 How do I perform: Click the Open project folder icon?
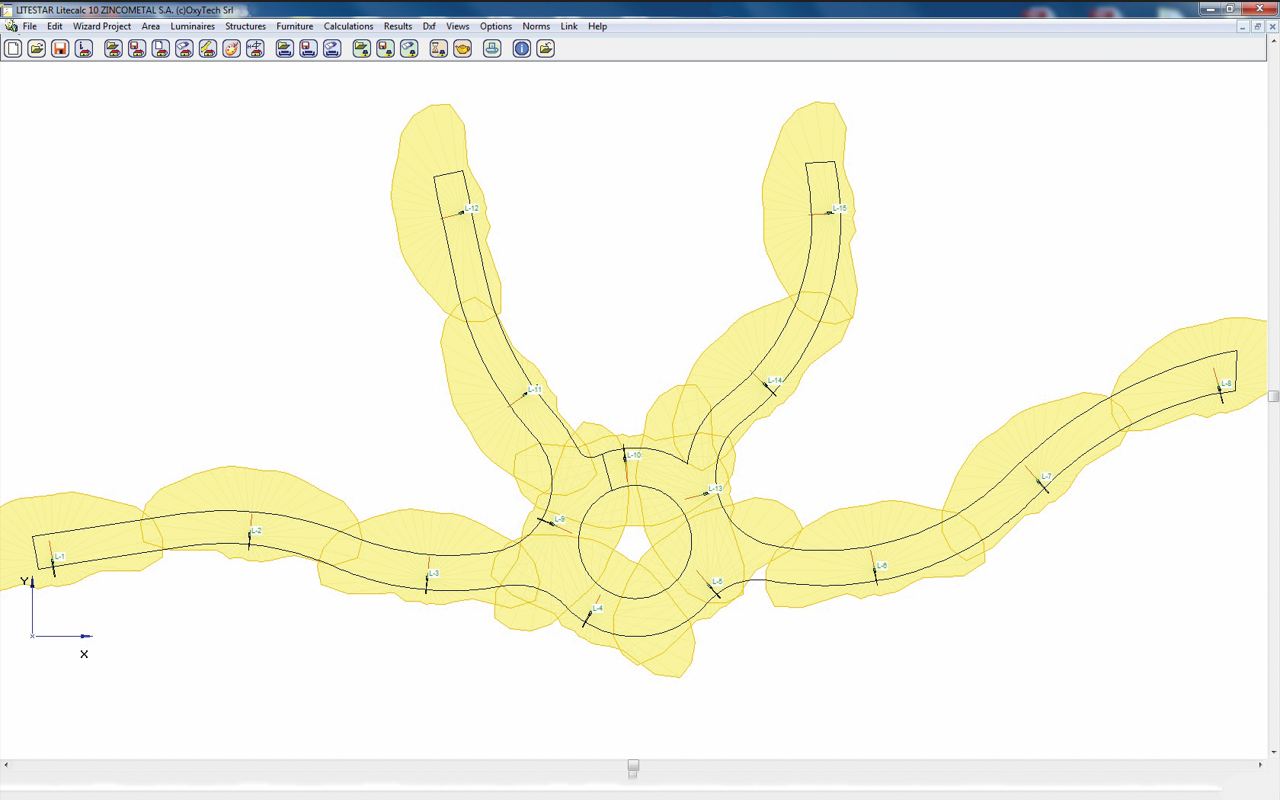(36, 48)
